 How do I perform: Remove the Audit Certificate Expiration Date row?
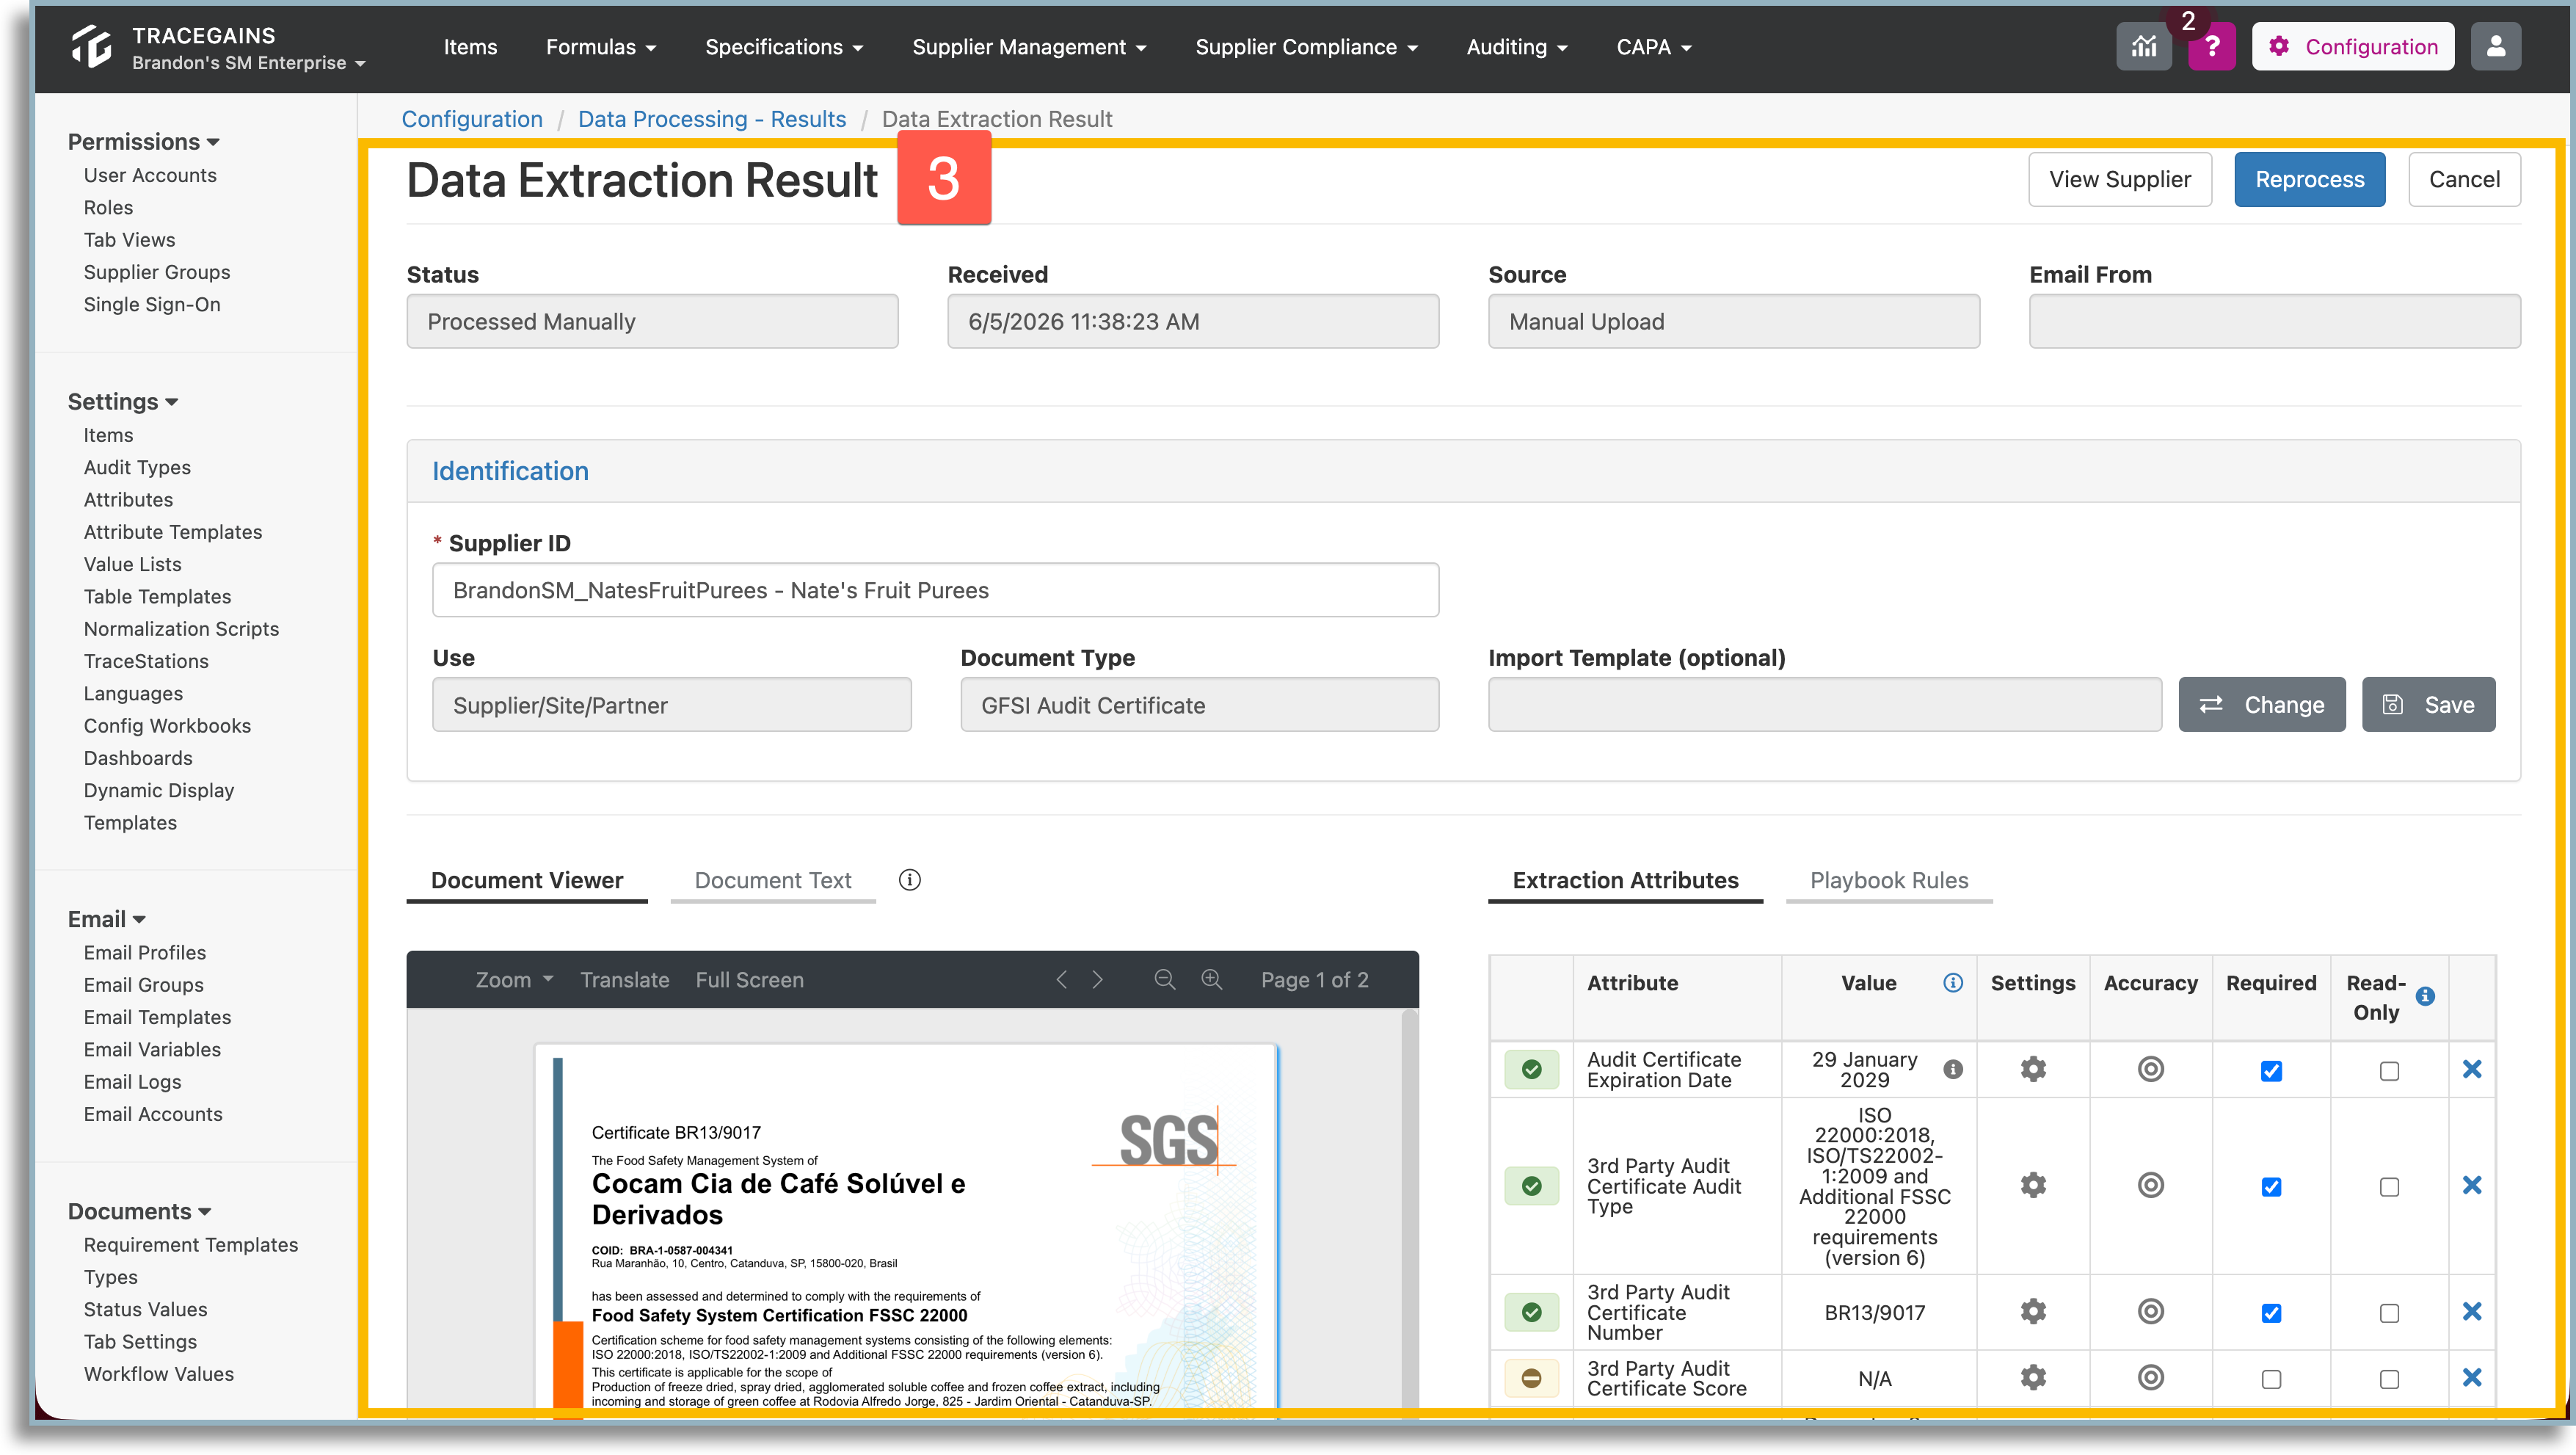2471,1069
